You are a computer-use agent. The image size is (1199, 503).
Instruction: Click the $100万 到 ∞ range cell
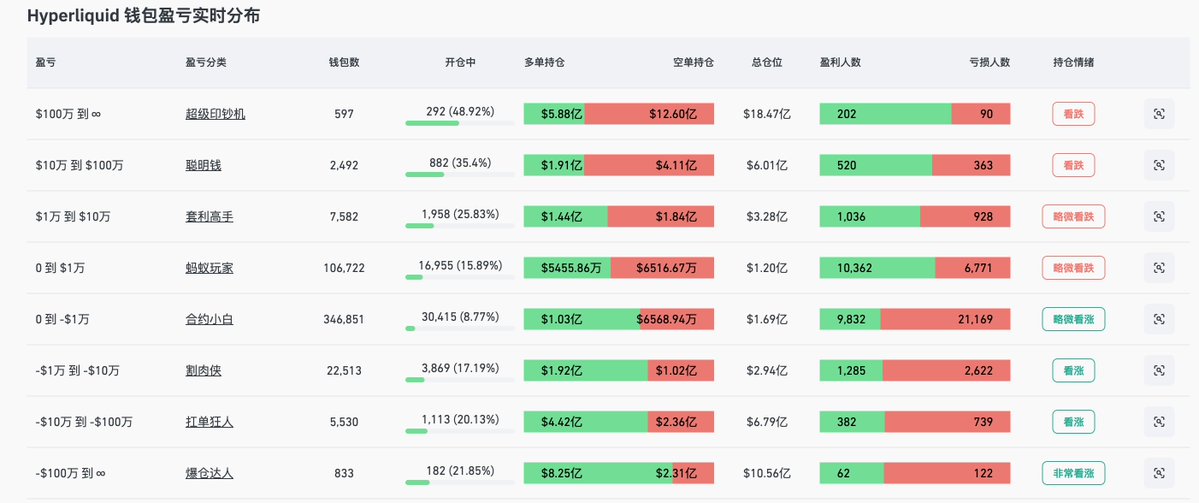pos(68,114)
